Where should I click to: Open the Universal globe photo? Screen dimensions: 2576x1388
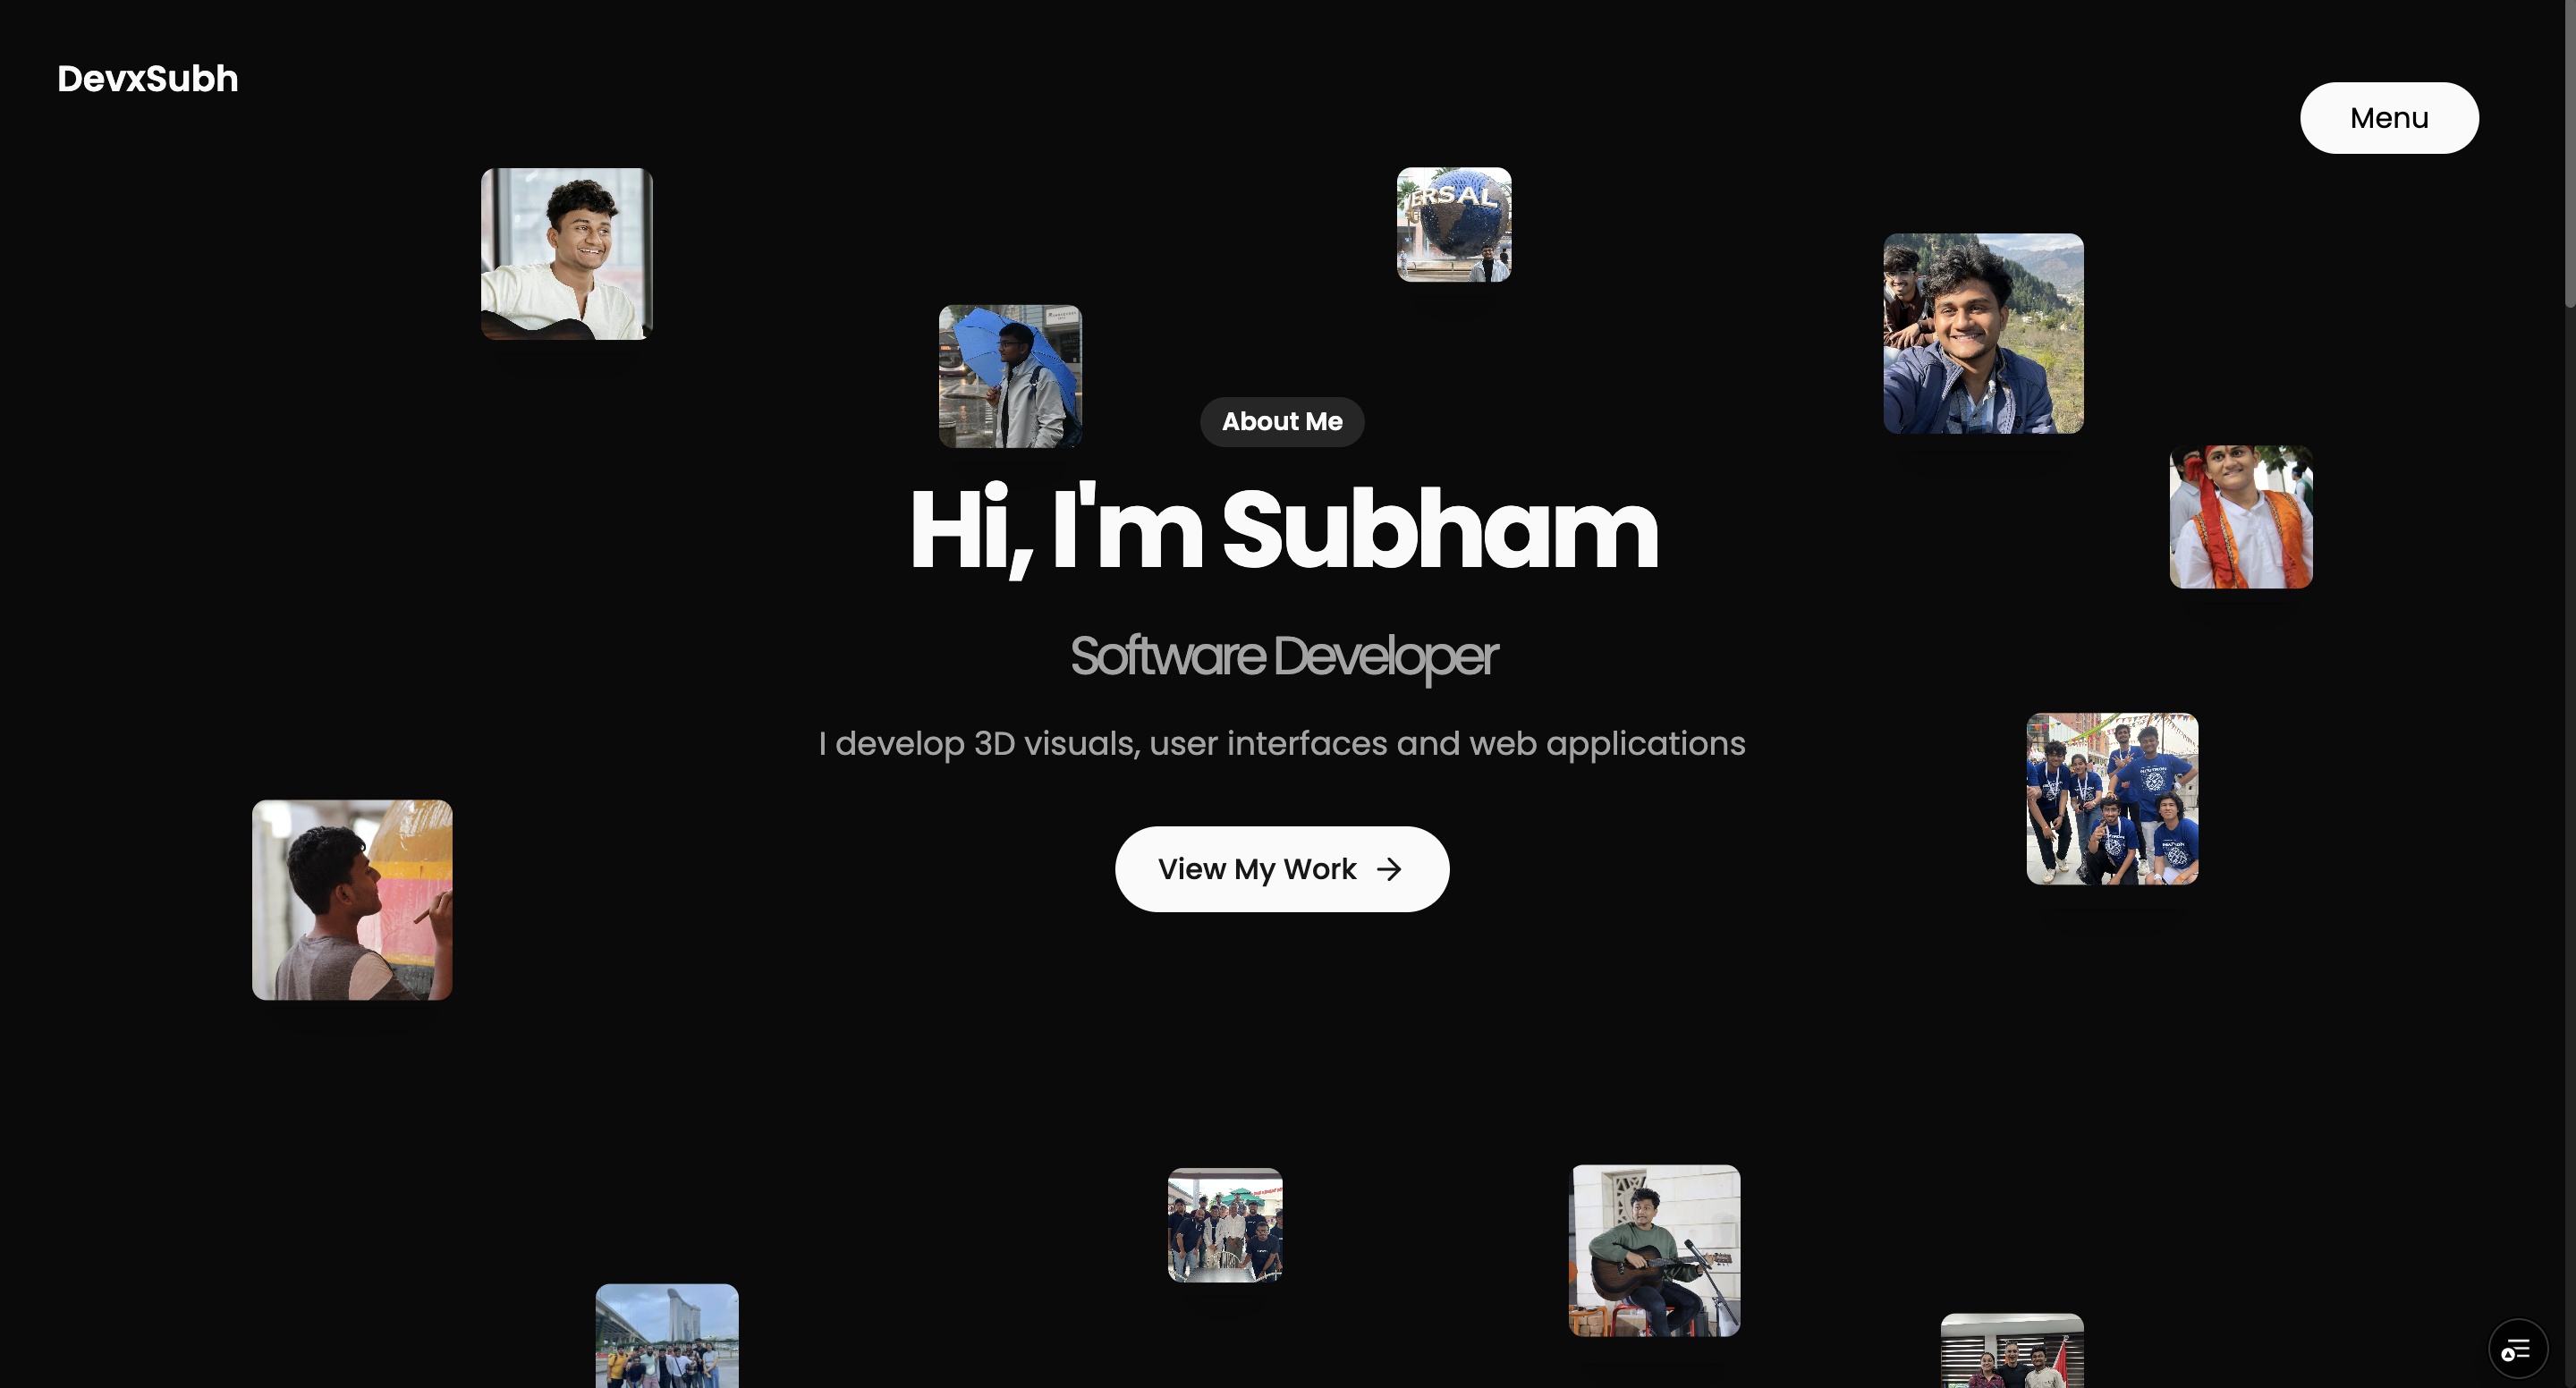[x=1454, y=225]
